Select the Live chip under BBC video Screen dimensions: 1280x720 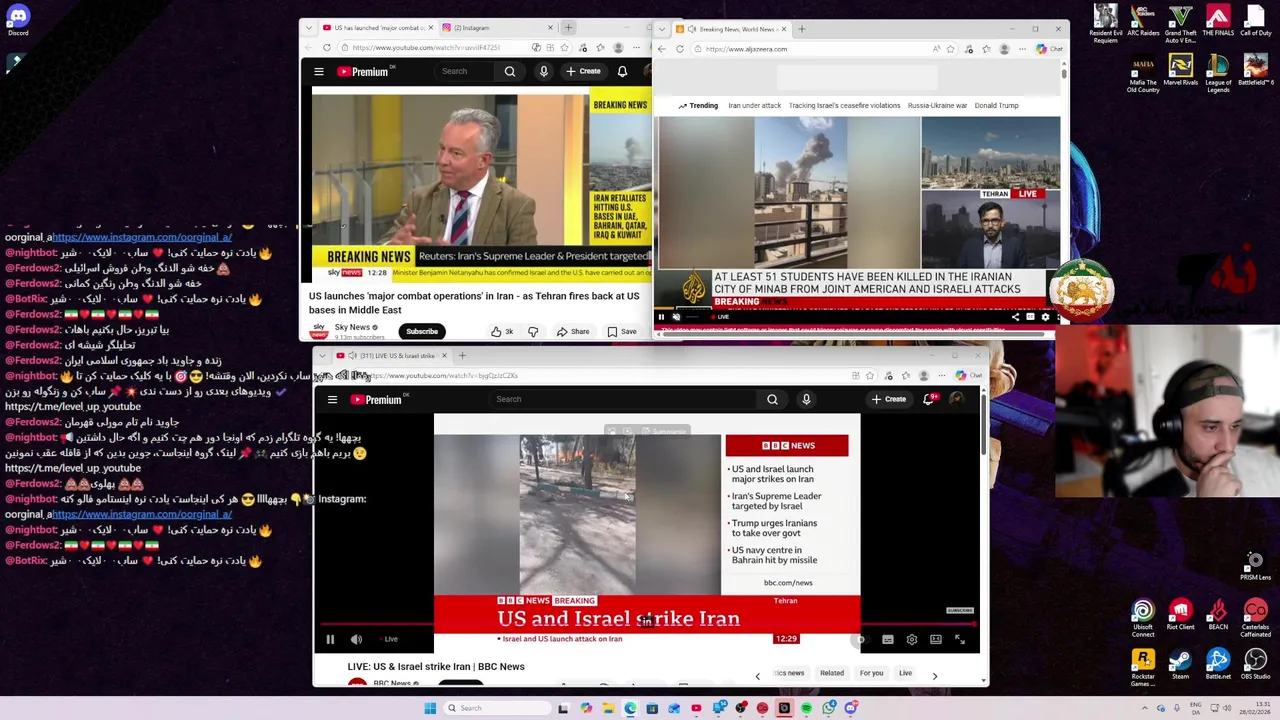(905, 673)
